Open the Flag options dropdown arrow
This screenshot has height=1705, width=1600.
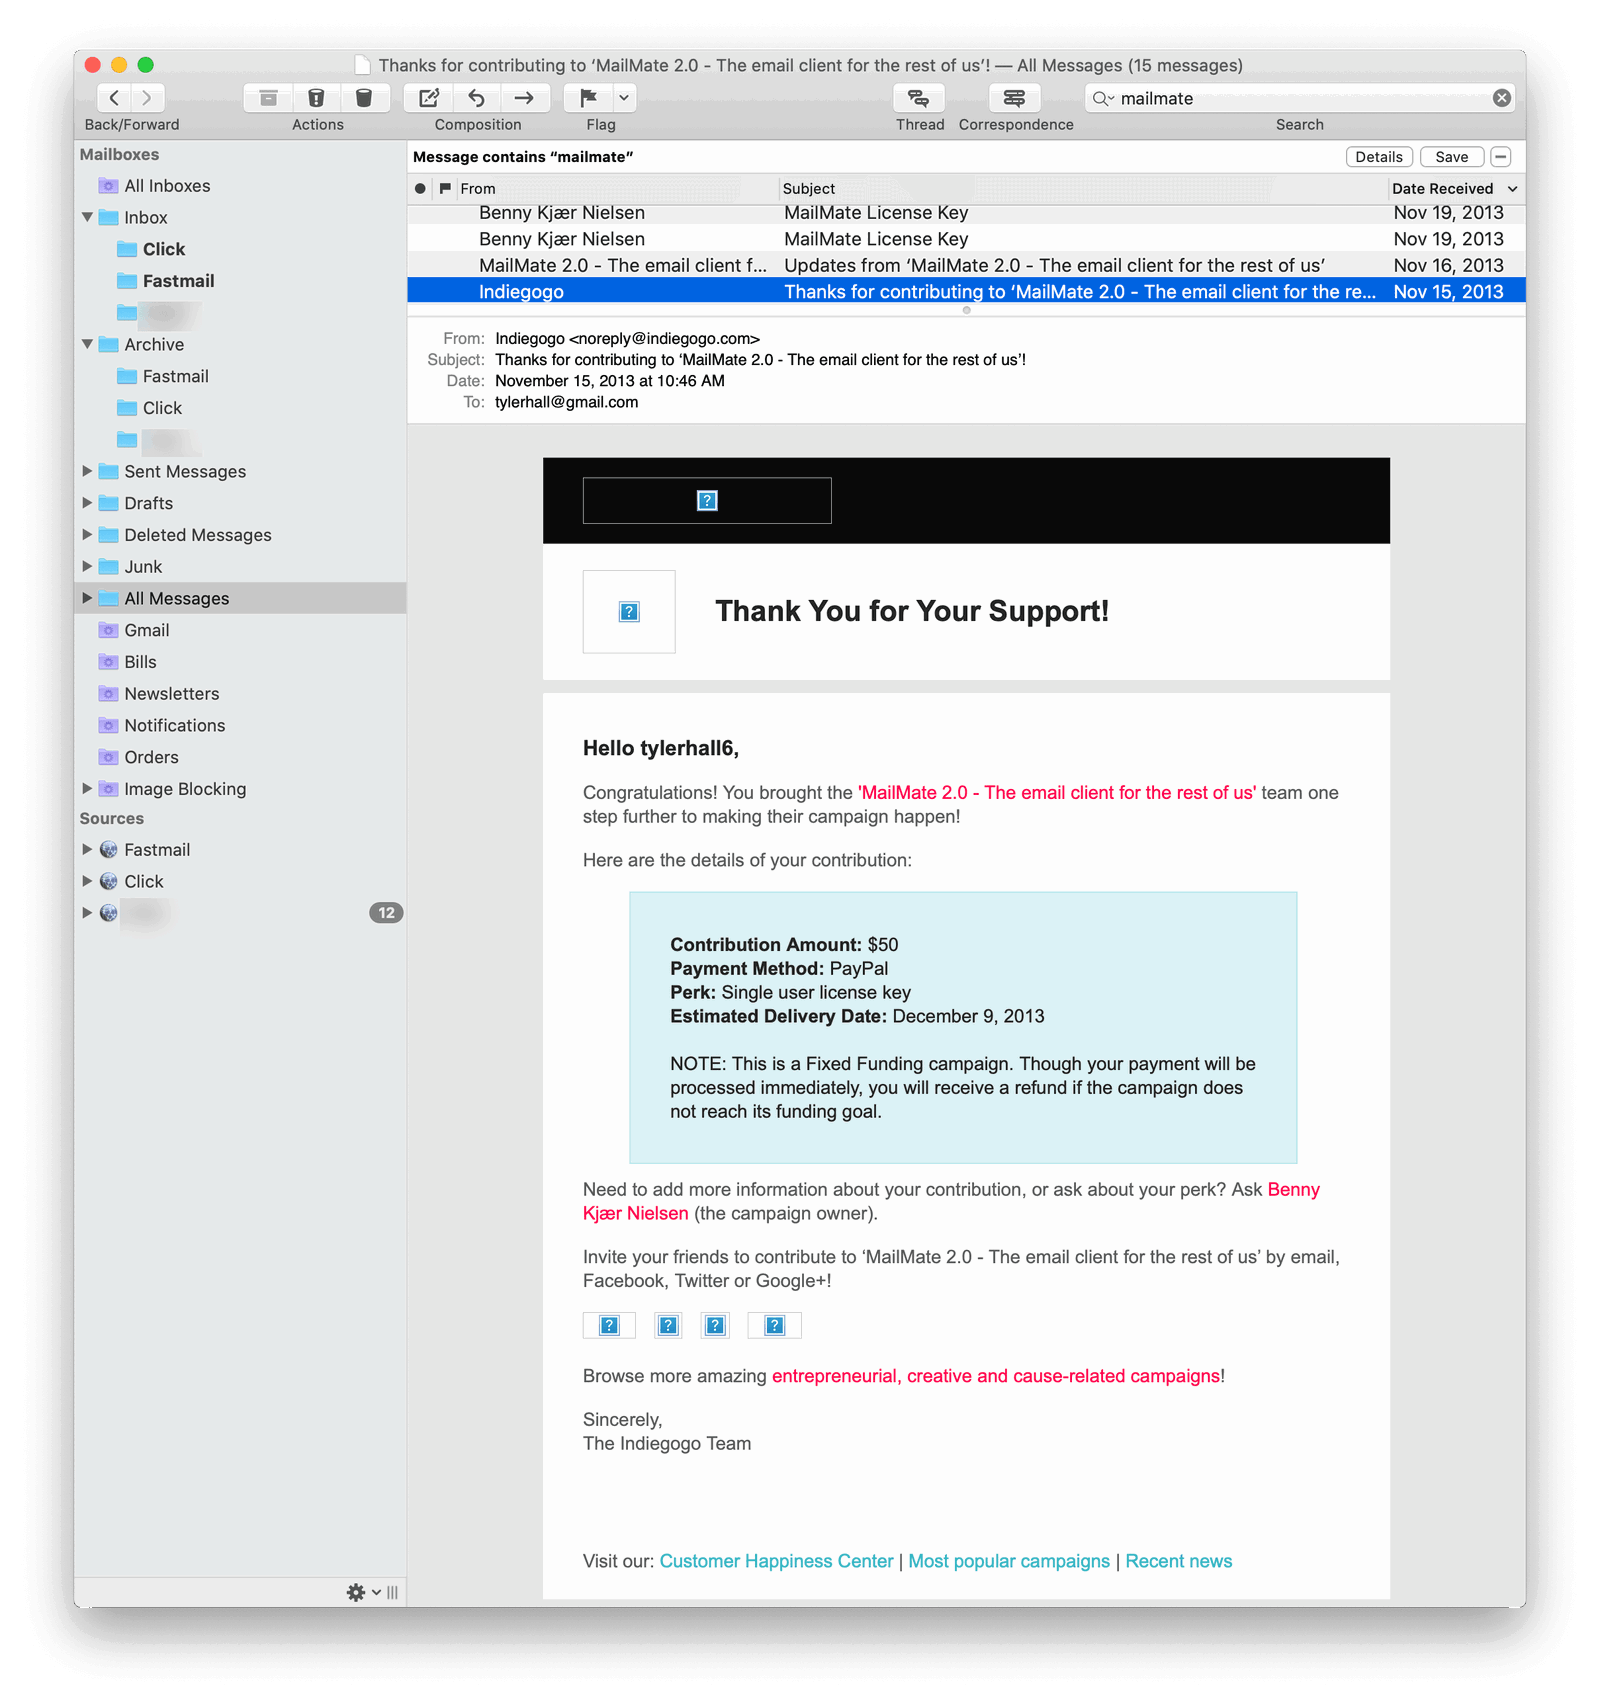coord(624,97)
